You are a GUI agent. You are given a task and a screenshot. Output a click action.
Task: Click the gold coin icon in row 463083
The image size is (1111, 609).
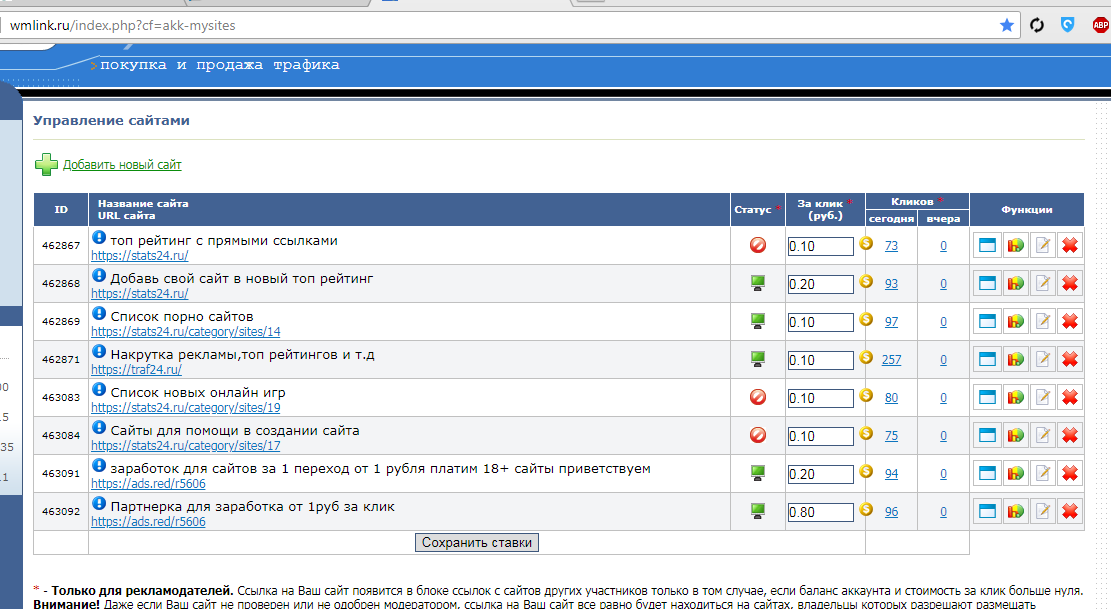[866, 396]
